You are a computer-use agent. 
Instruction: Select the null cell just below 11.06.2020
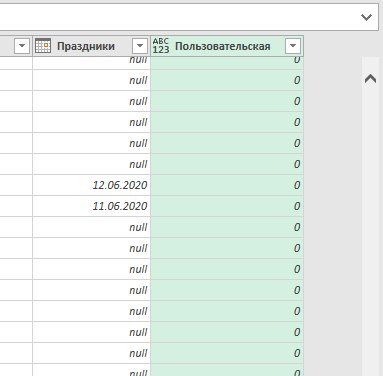[92, 227]
